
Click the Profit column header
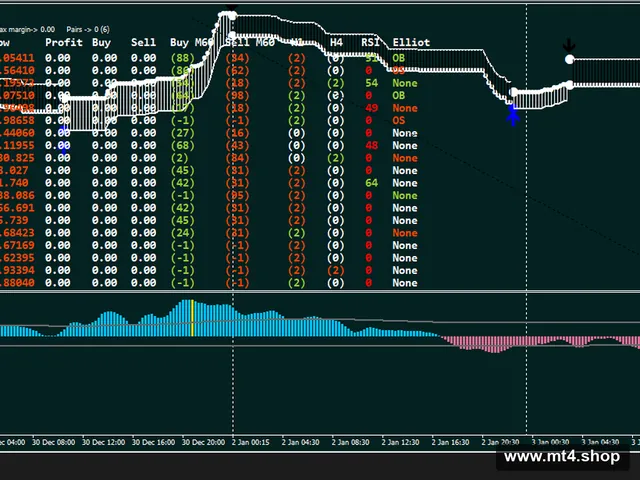pos(64,42)
